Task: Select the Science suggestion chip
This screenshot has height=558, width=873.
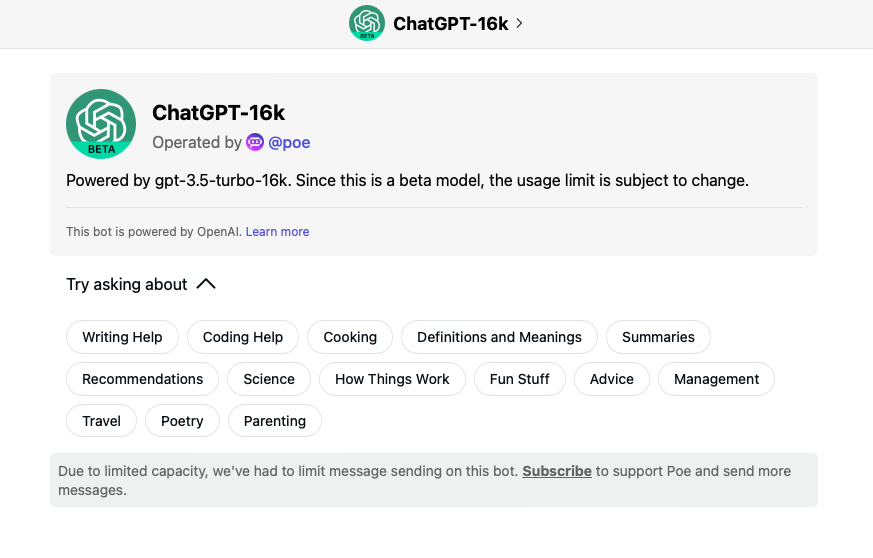Action: tap(269, 379)
